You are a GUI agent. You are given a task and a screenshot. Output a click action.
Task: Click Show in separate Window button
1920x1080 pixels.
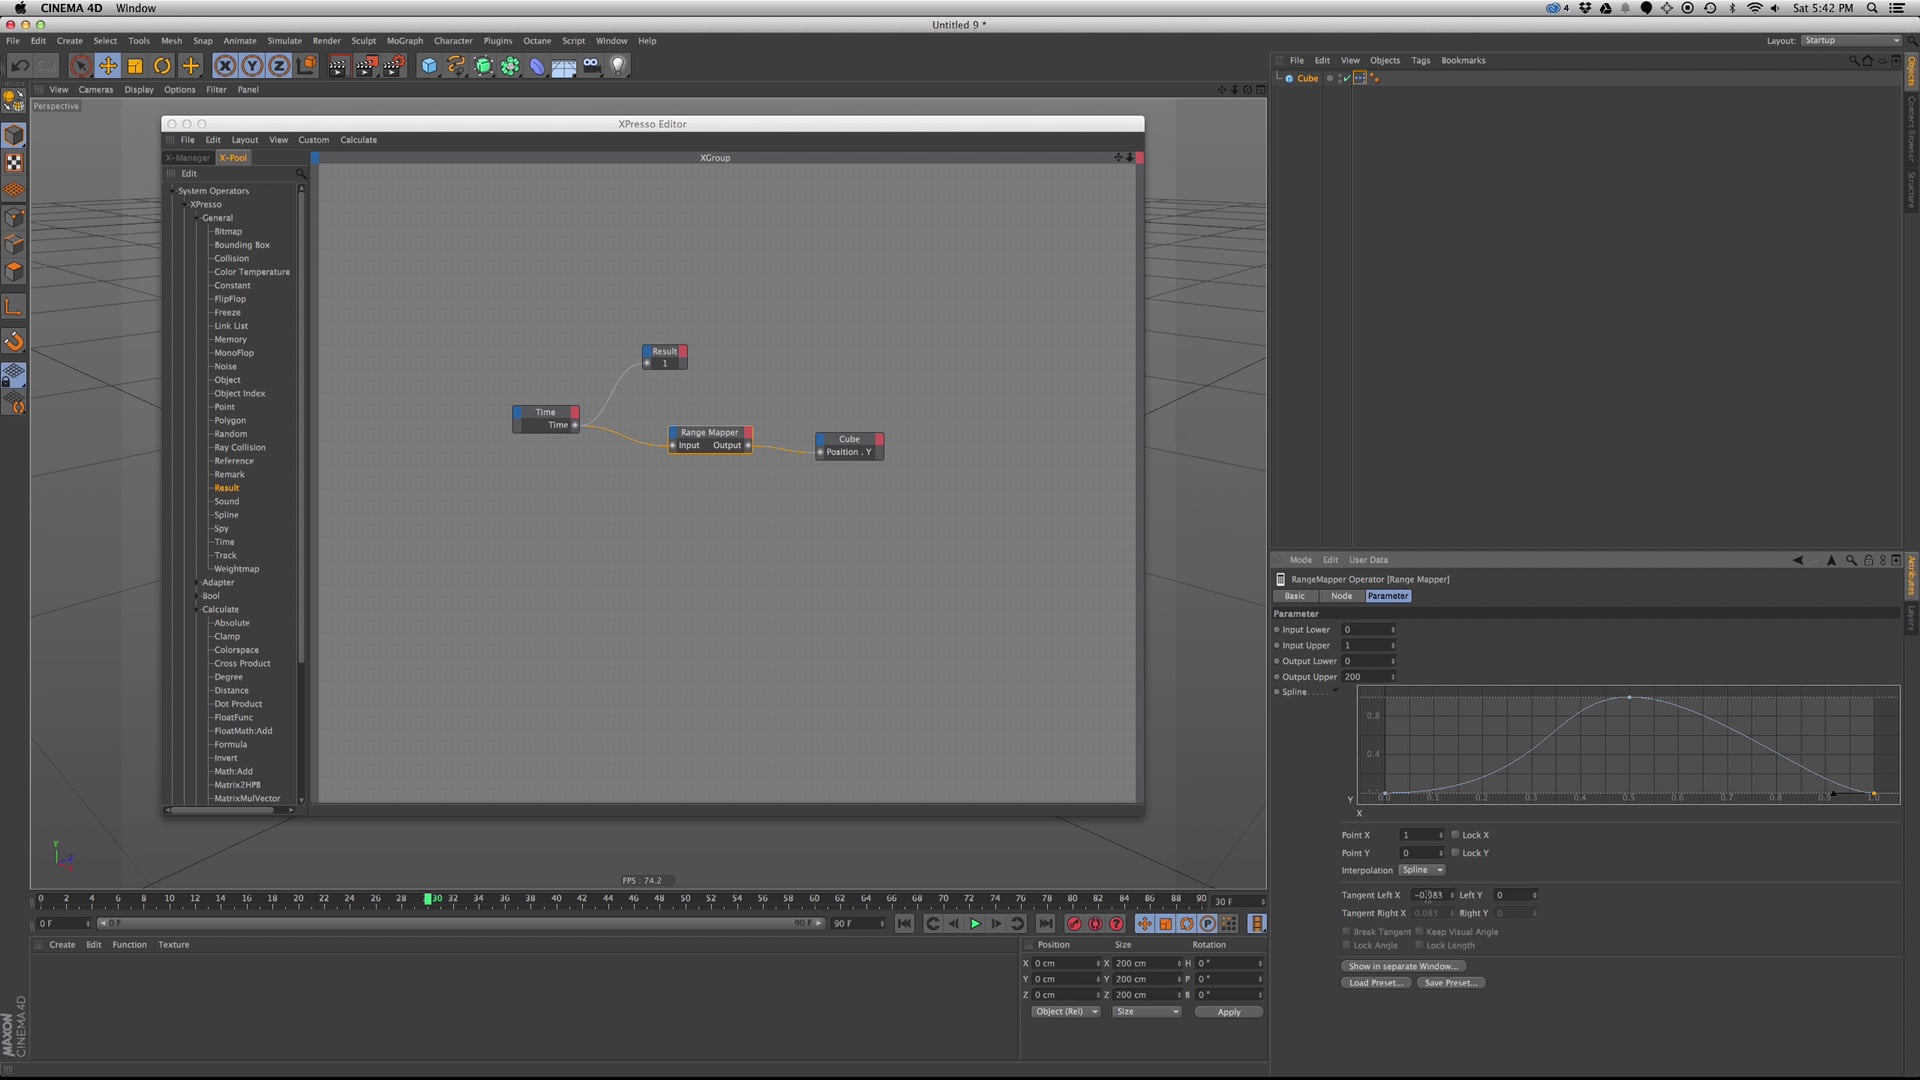pyautogui.click(x=1404, y=967)
